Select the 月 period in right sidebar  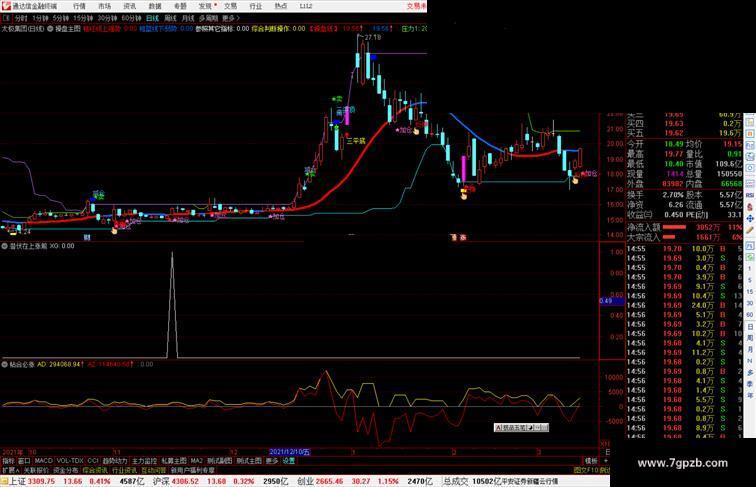point(750,350)
